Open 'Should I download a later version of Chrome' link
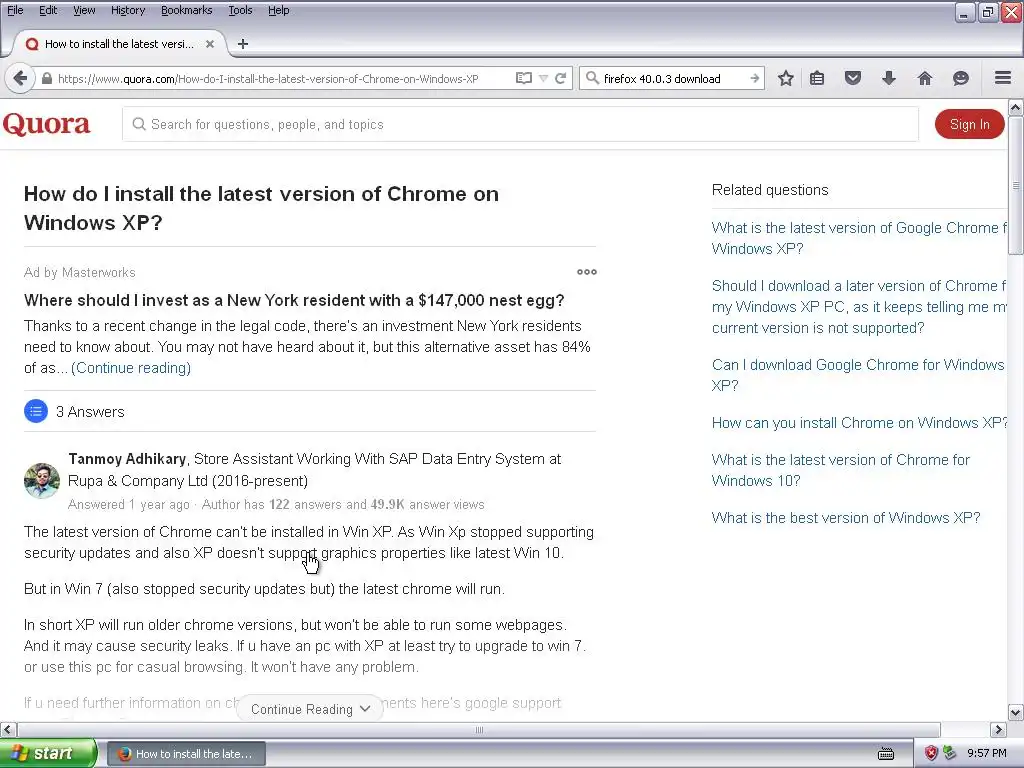 pyautogui.click(x=858, y=307)
